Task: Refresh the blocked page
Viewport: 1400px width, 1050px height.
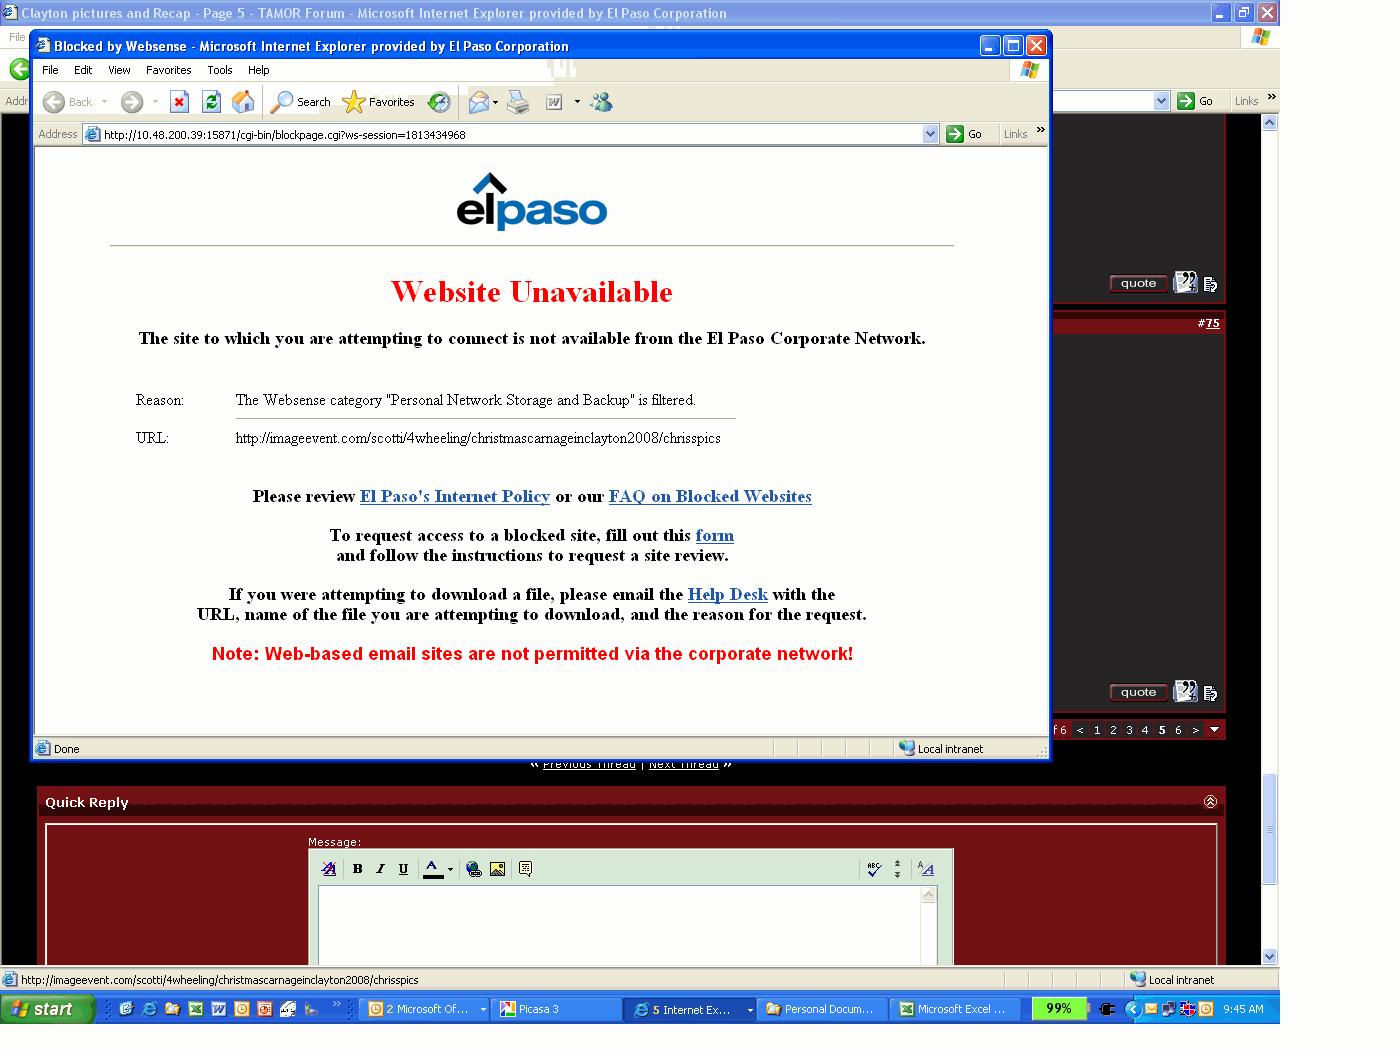Action: click(x=211, y=102)
